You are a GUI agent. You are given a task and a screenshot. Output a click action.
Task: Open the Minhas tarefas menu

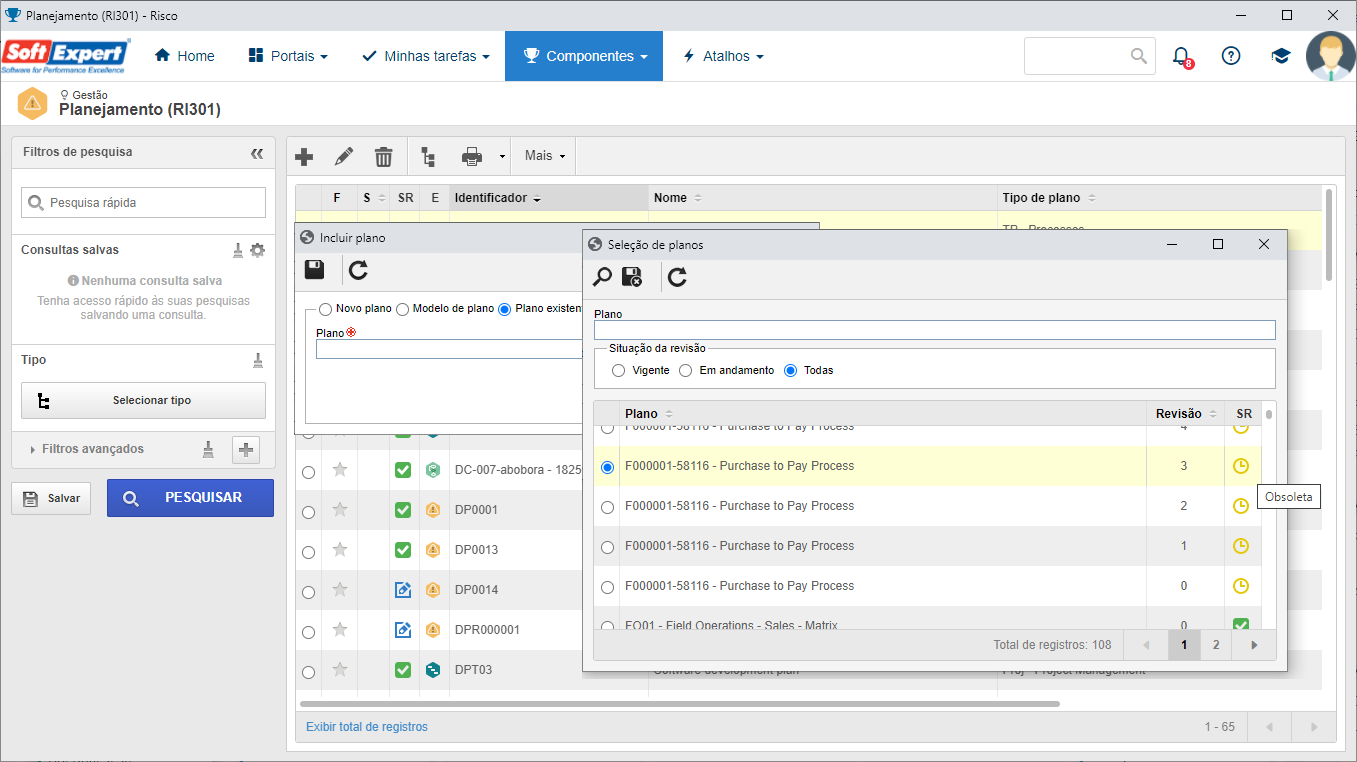[x=426, y=56]
